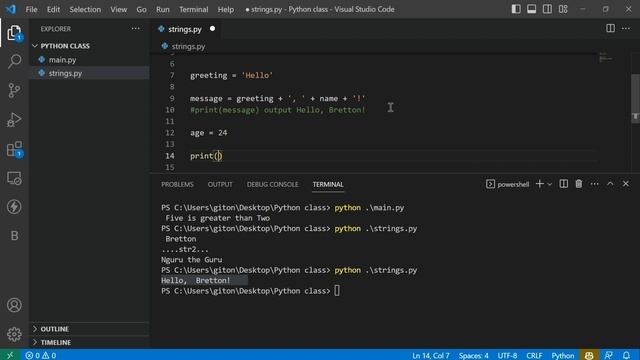Open the Run menu
This screenshot has height=360, width=640.
[x=162, y=9]
